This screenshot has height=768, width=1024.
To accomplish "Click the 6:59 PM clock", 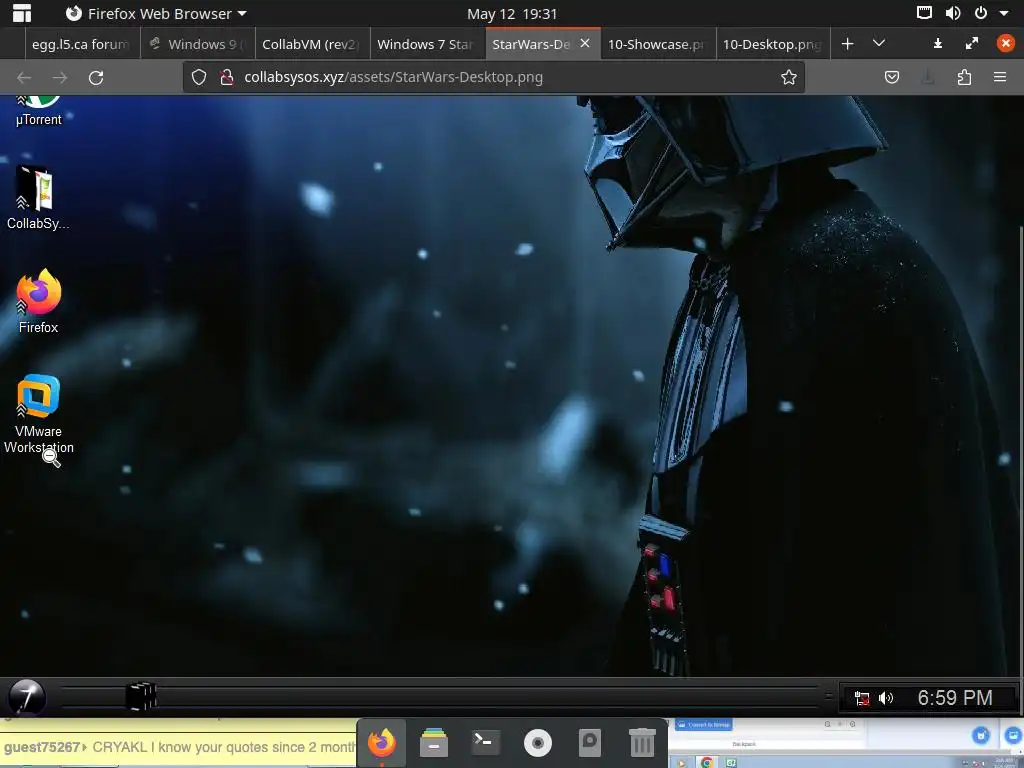I will point(955,698).
